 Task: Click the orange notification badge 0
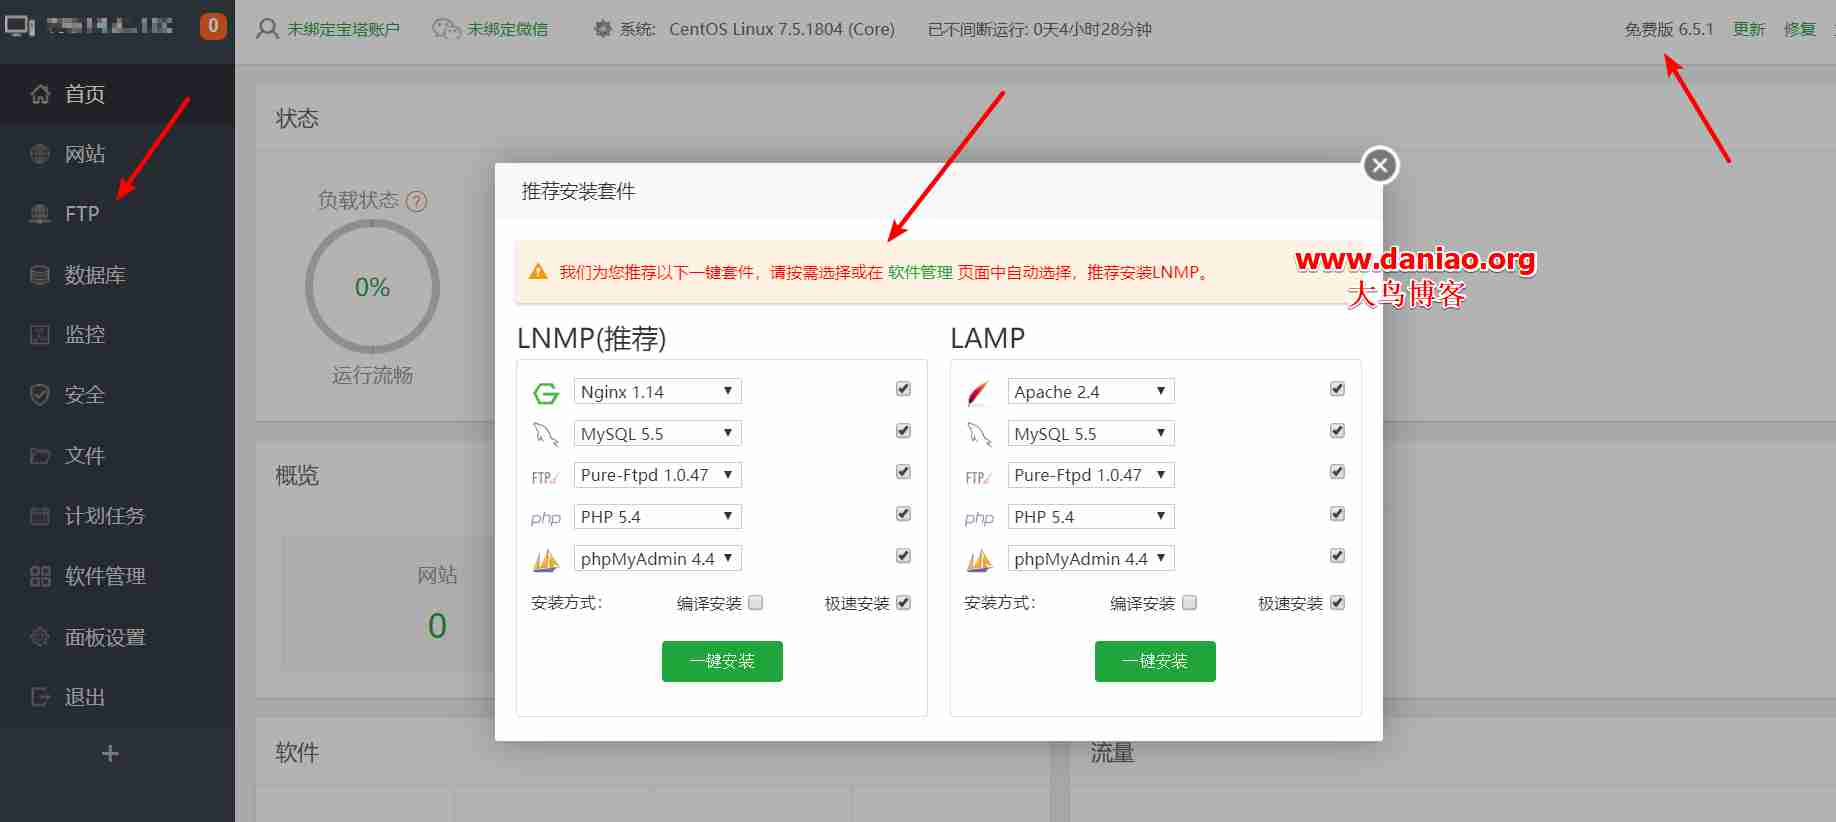[213, 26]
